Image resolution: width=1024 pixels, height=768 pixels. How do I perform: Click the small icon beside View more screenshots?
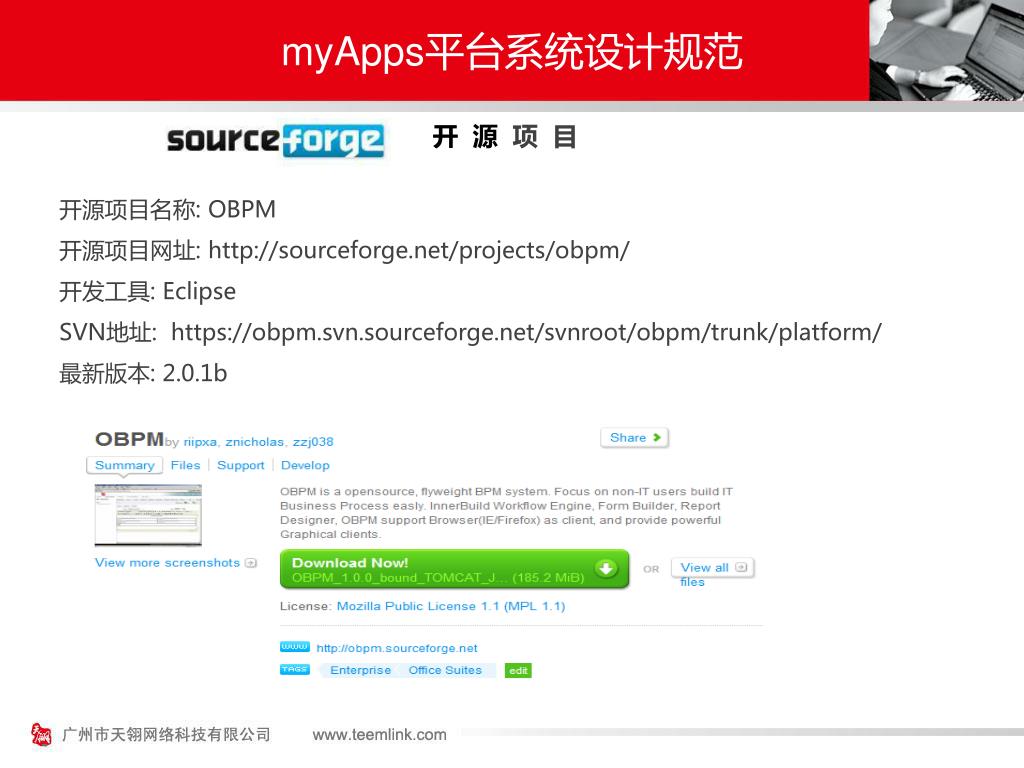(x=251, y=563)
